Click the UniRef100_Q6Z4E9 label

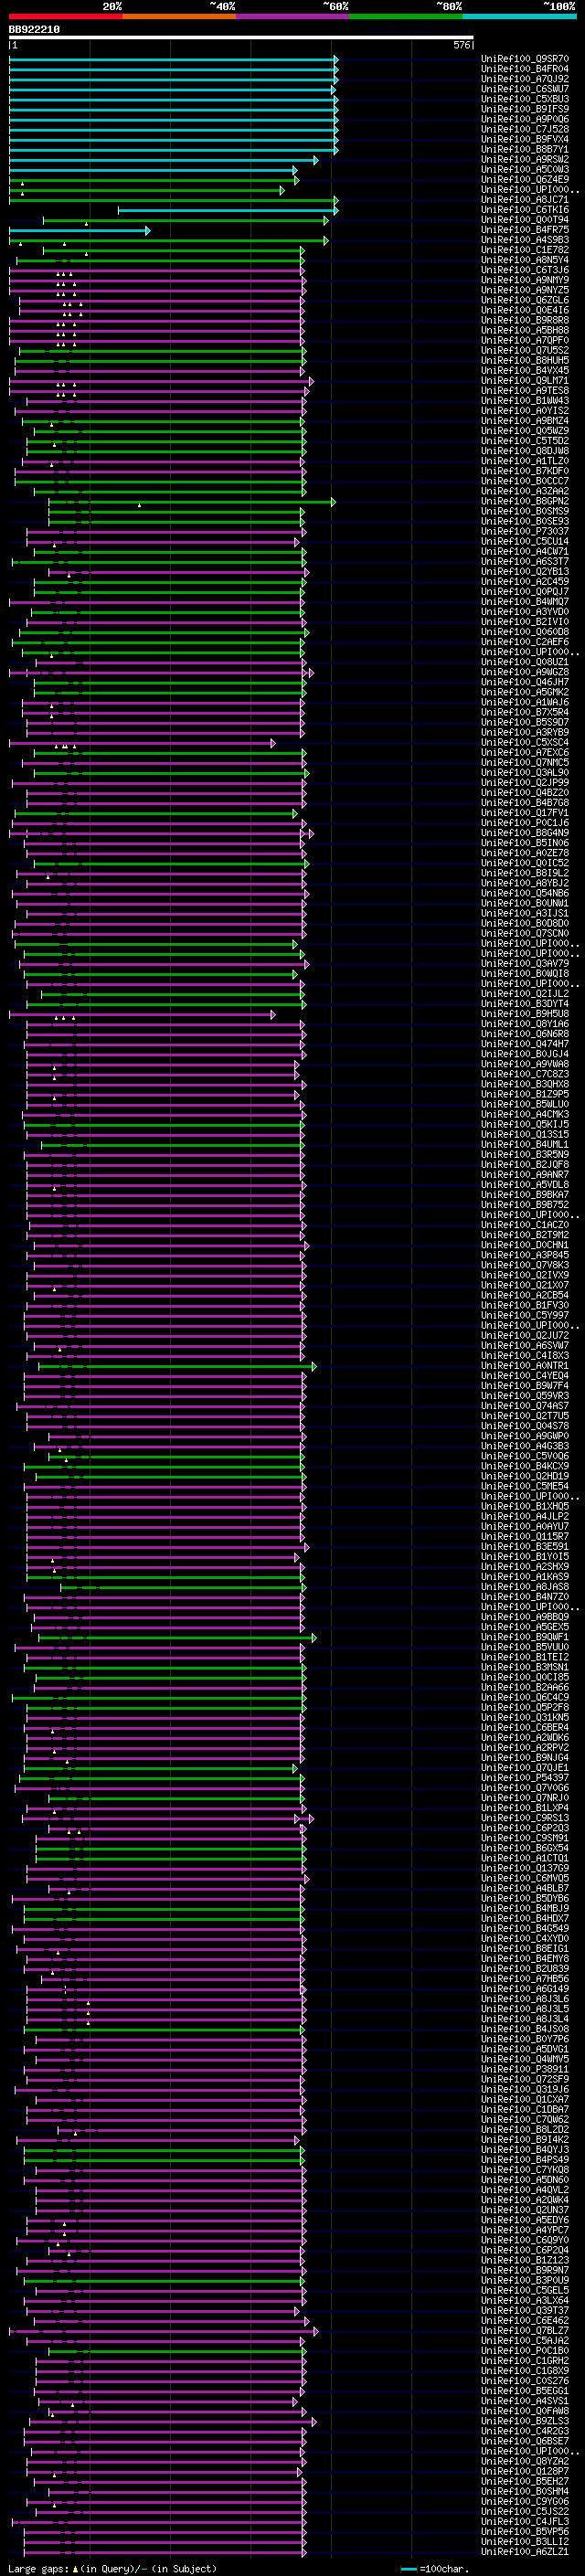525,179
